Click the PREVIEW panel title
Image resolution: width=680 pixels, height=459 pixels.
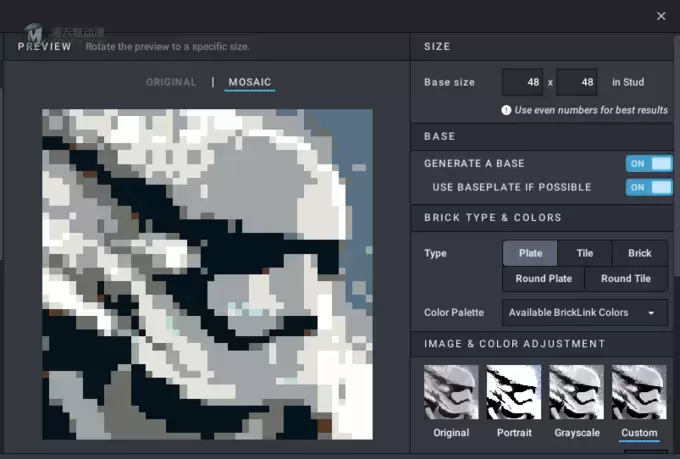point(44,46)
